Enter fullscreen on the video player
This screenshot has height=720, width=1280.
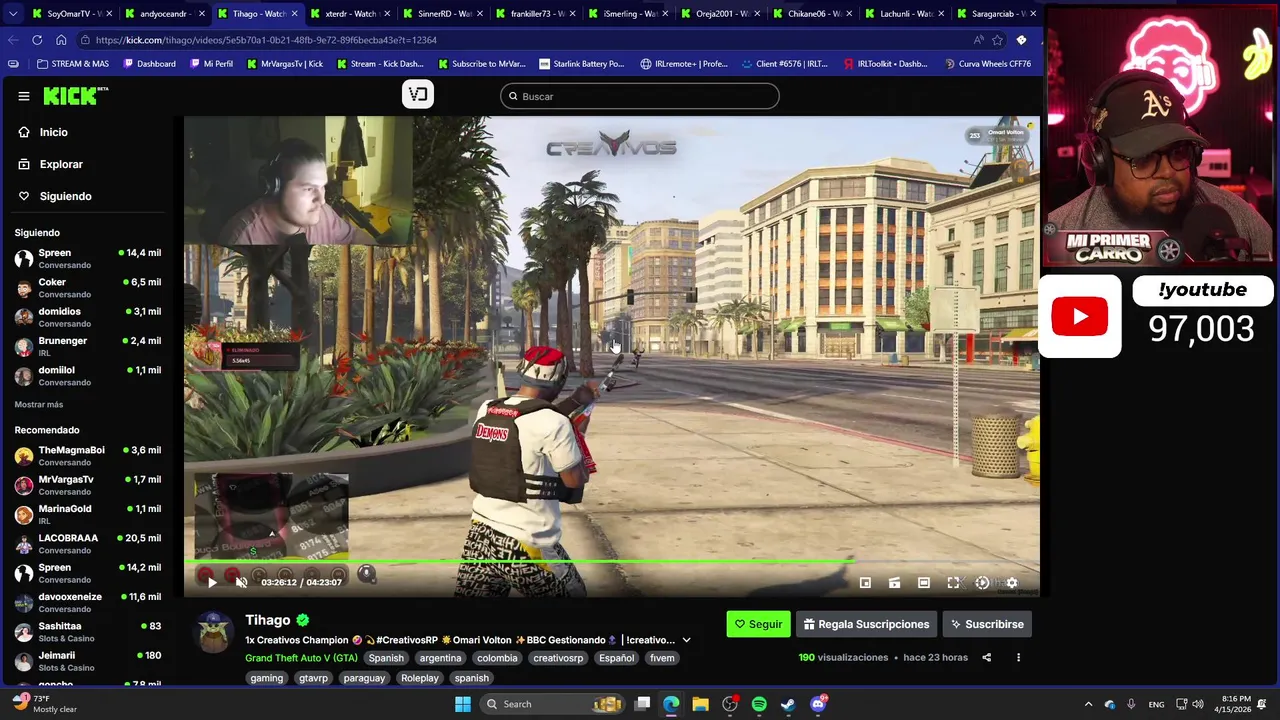953,582
